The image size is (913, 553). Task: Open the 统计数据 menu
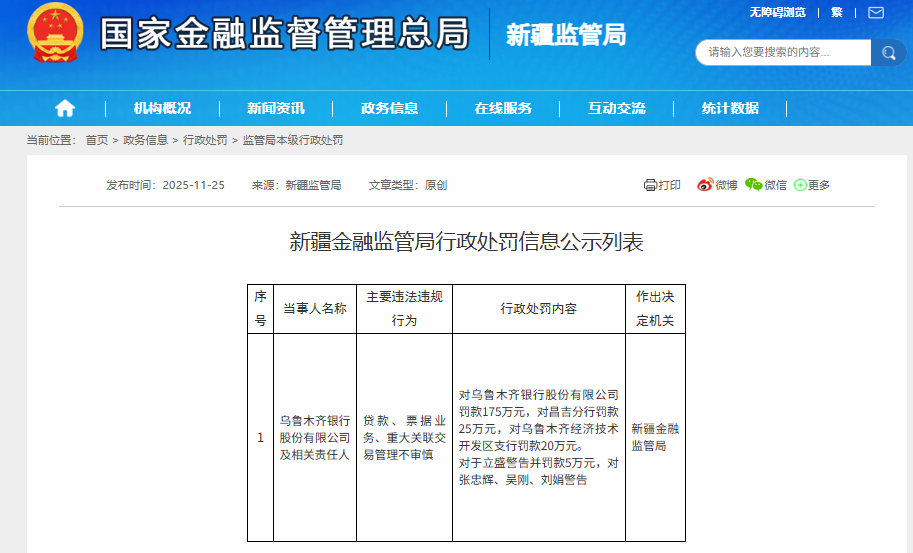[x=730, y=108]
